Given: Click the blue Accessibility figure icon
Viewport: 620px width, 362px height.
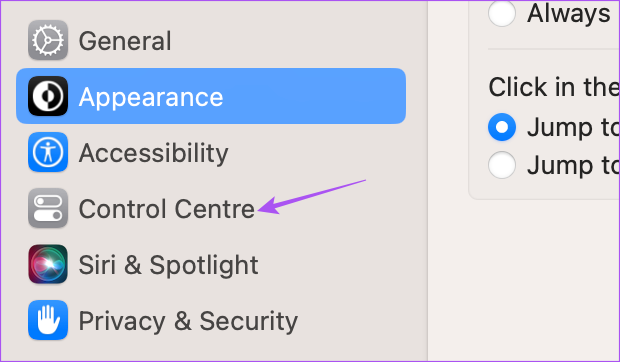Looking at the screenshot, I should click(48, 152).
